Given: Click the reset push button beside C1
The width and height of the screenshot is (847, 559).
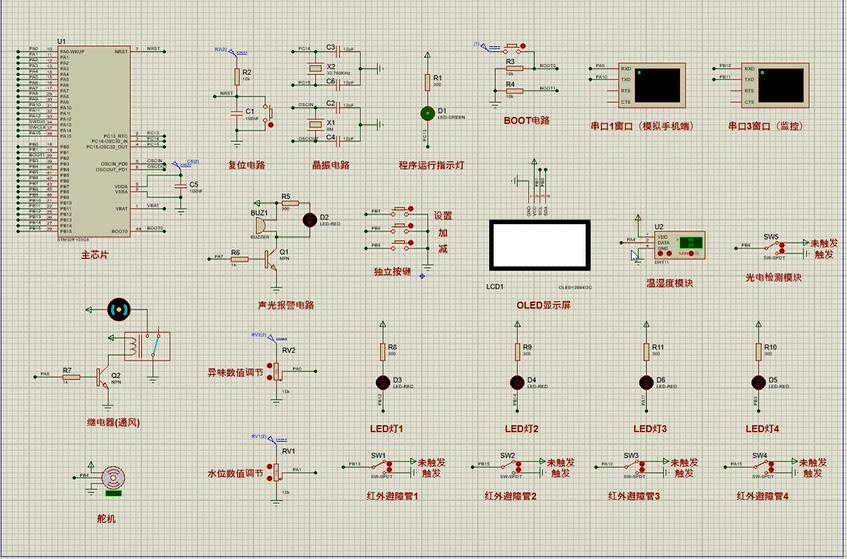Looking at the screenshot, I should pyautogui.click(x=268, y=114).
